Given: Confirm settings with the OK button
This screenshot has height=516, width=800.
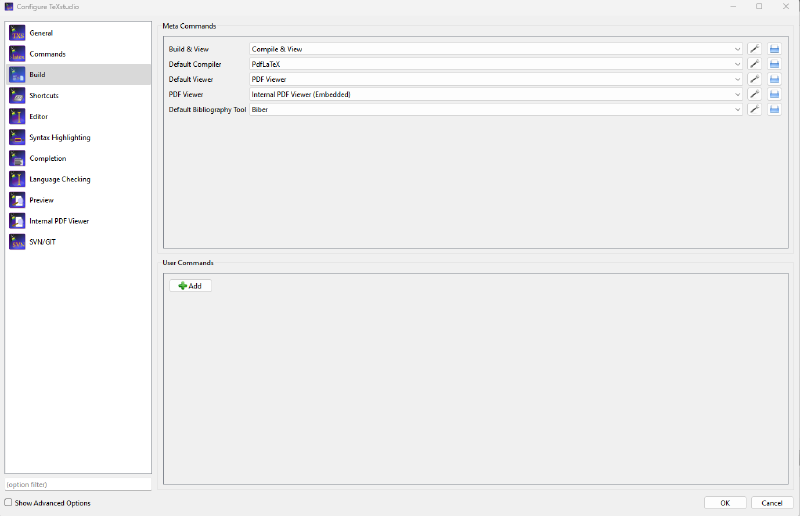Looking at the screenshot, I should click(x=725, y=503).
